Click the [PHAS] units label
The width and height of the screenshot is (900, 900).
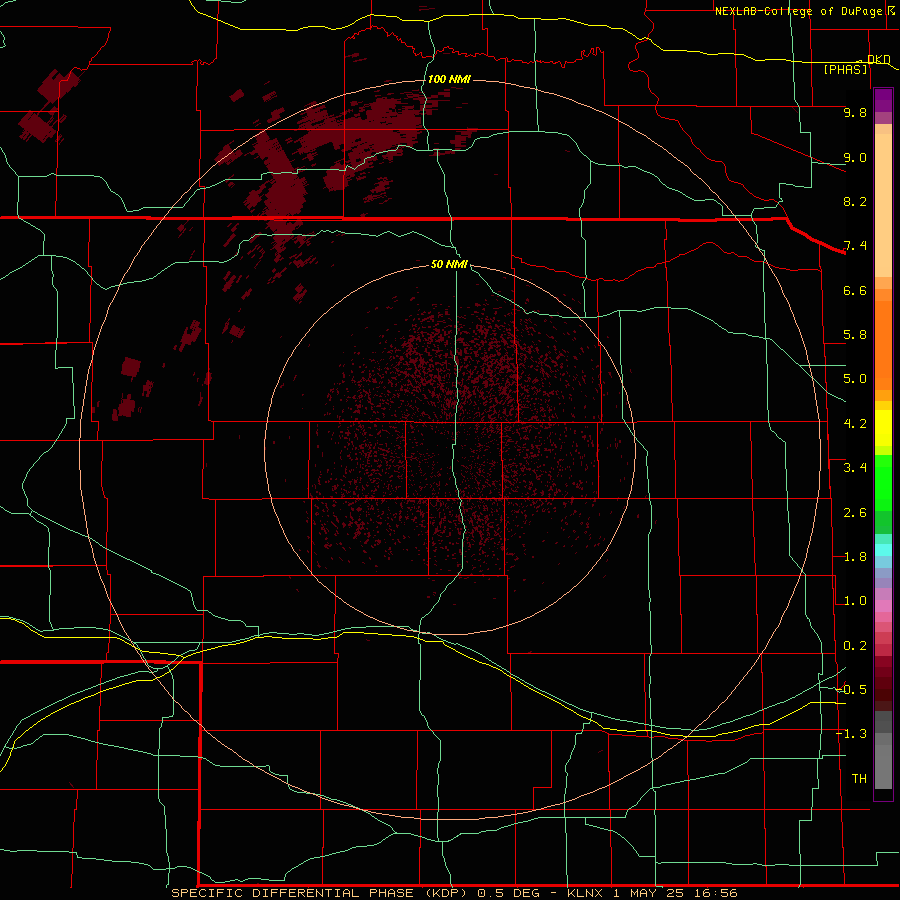point(845,70)
